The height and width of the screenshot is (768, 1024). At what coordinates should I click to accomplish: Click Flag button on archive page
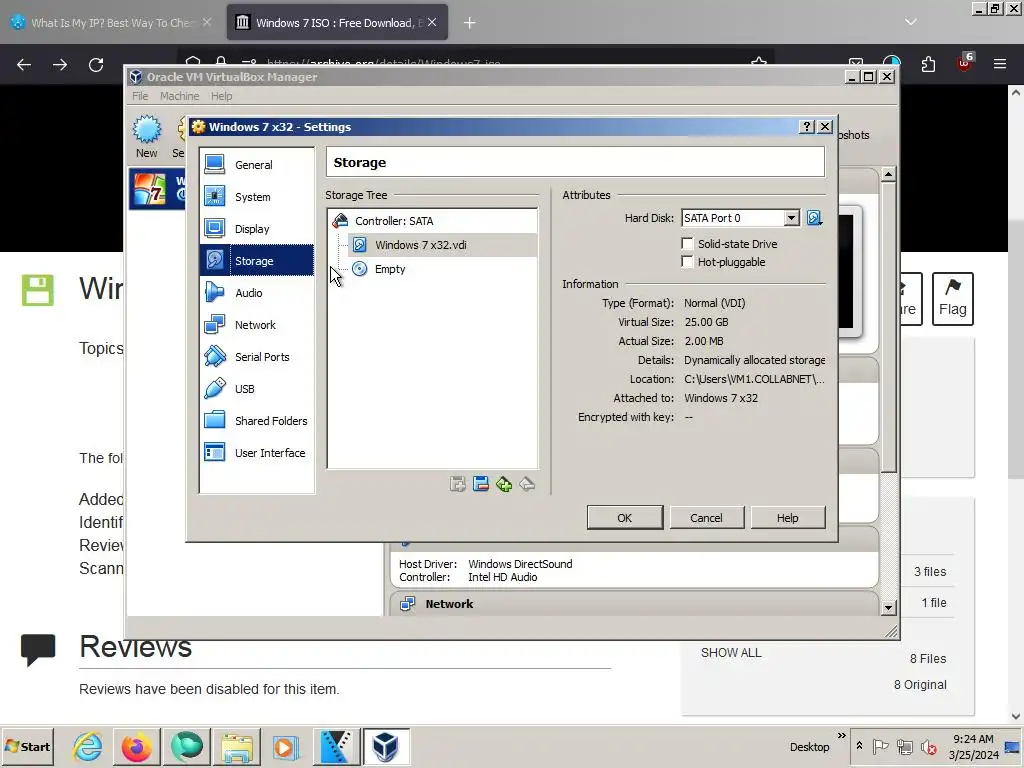tap(953, 298)
